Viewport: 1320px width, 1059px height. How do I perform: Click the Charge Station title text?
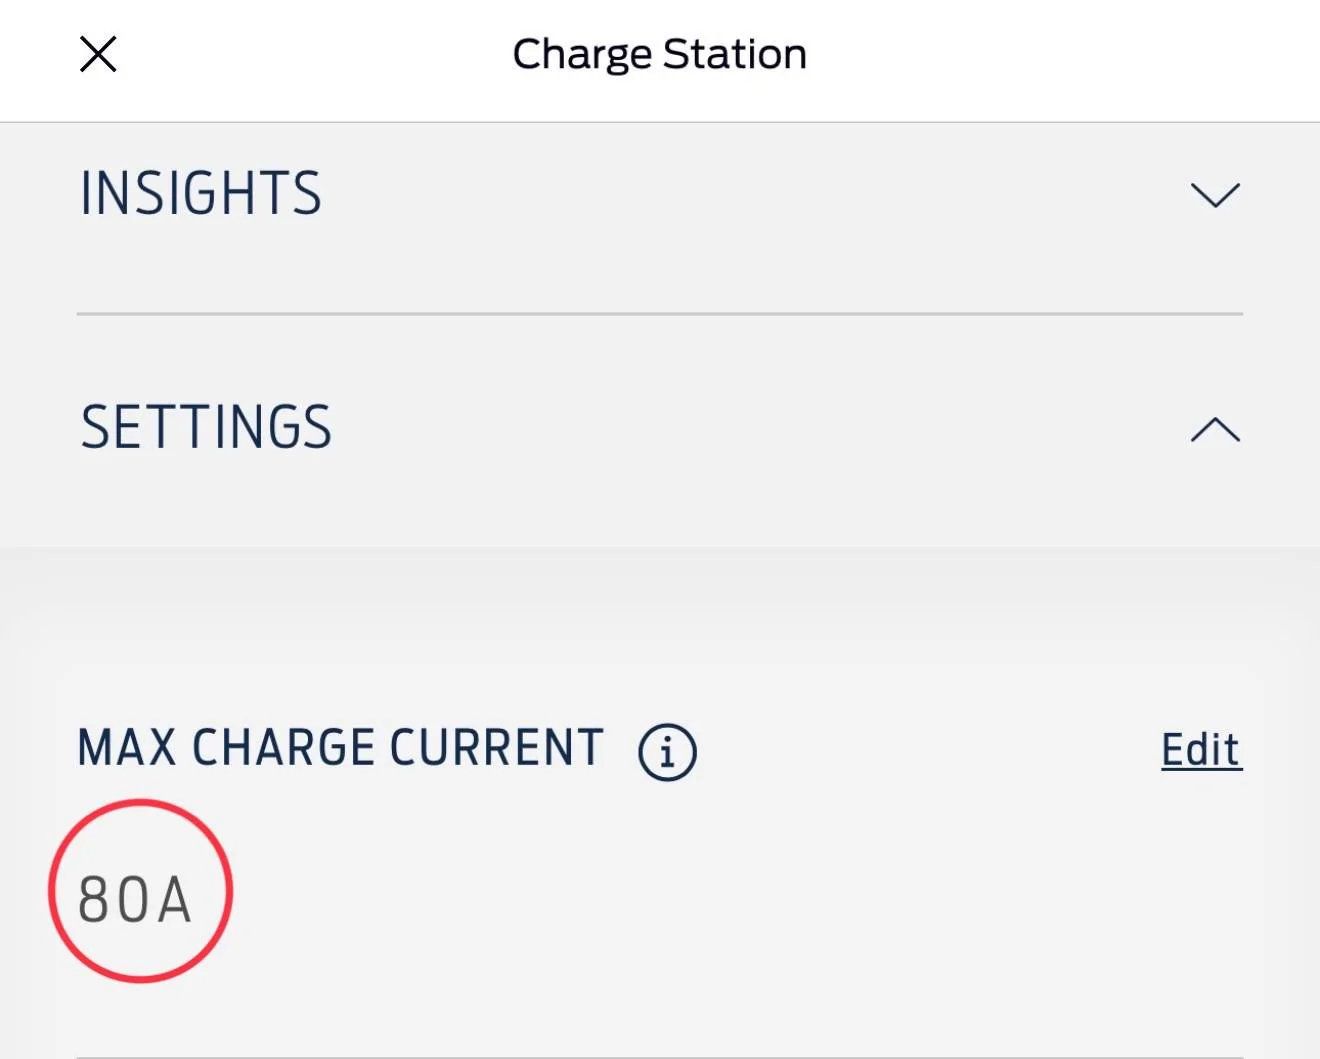point(659,54)
